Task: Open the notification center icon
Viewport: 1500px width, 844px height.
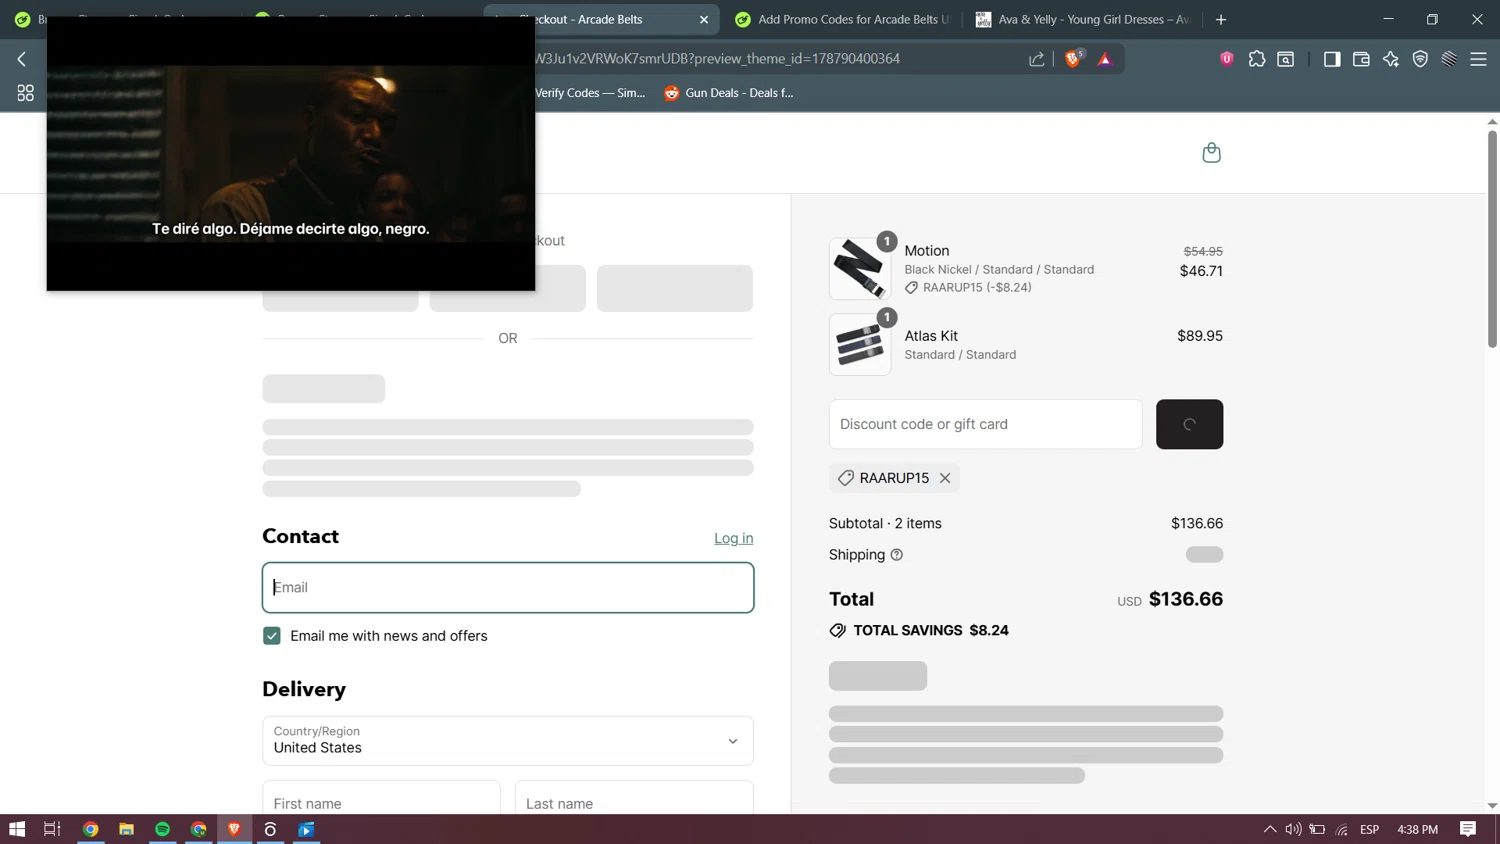Action: 1468,829
